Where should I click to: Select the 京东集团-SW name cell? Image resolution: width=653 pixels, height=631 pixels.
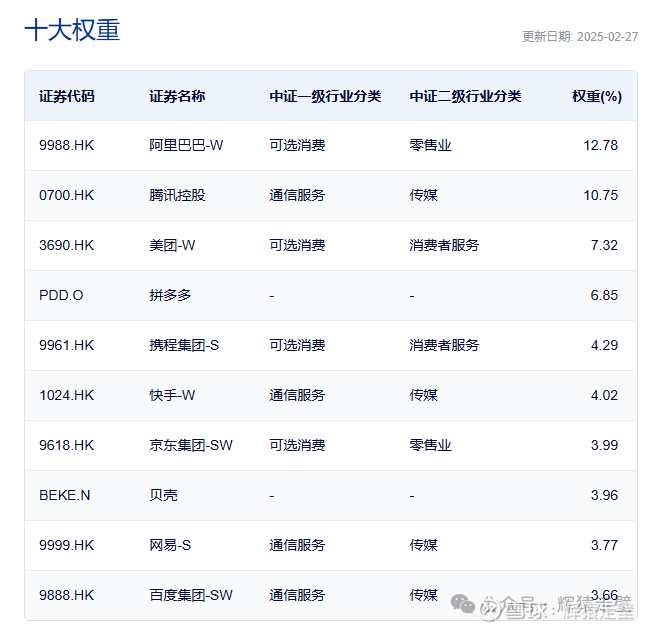pos(191,445)
